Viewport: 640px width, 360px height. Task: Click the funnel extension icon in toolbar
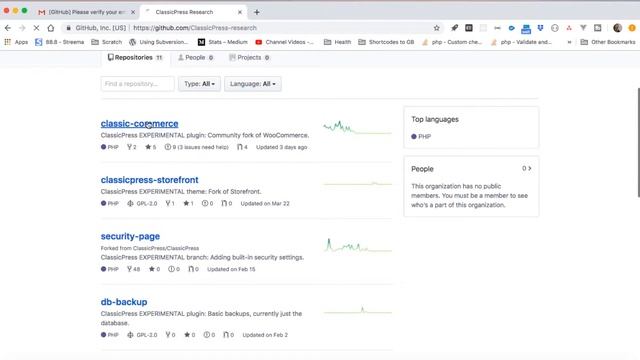pyautogui.click(x=583, y=28)
